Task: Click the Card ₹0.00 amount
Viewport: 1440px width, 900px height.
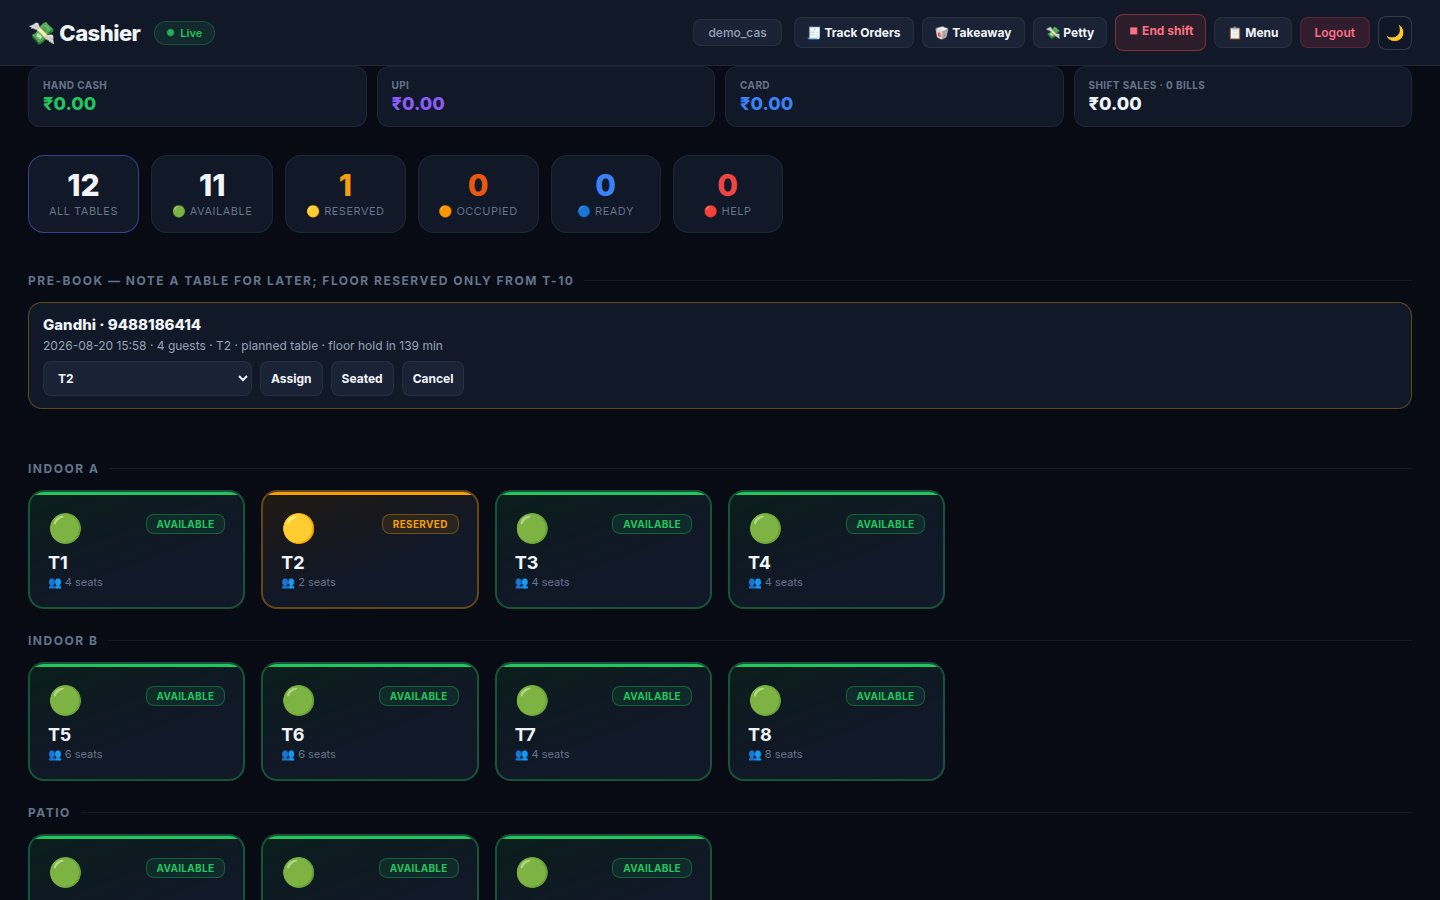Action: tap(766, 104)
